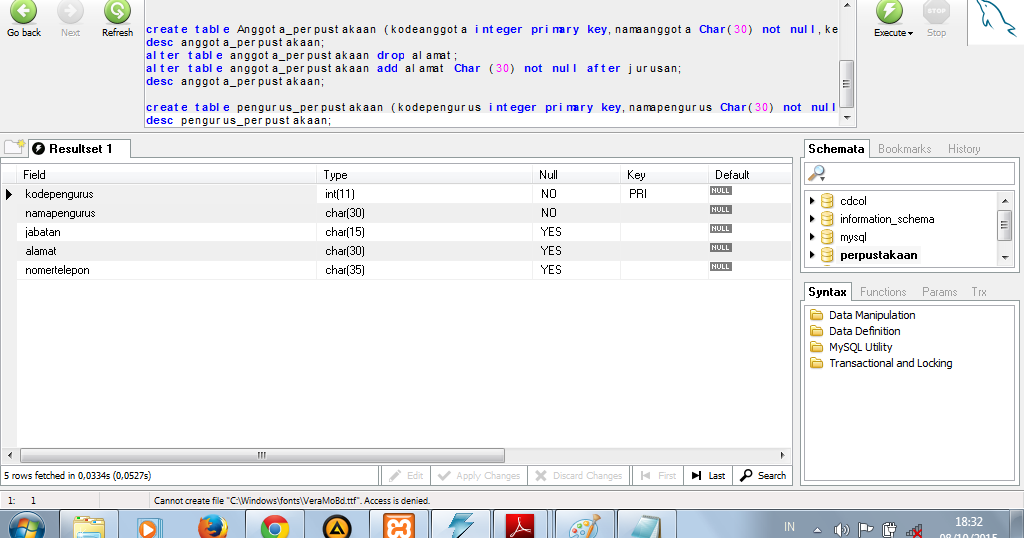Click the Search button

(763, 475)
